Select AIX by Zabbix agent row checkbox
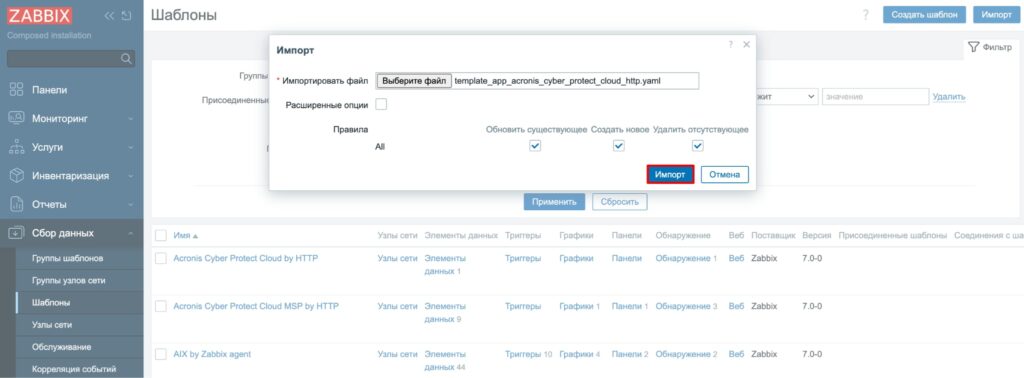1024x378 pixels. tap(161, 354)
